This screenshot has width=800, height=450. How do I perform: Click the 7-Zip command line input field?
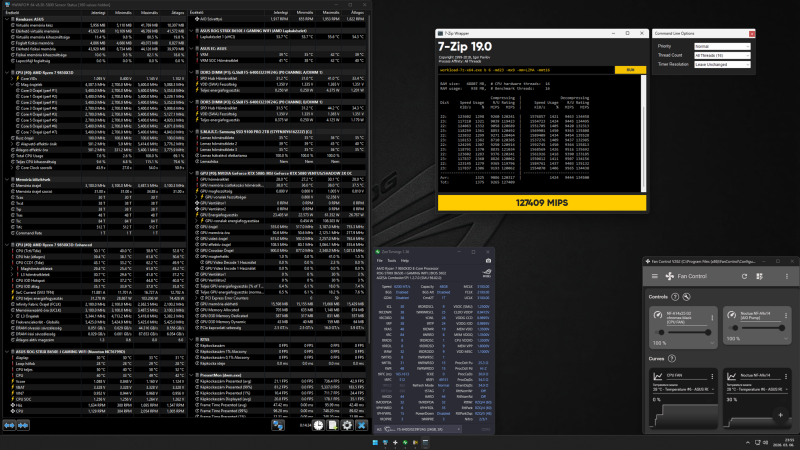tap(526, 70)
